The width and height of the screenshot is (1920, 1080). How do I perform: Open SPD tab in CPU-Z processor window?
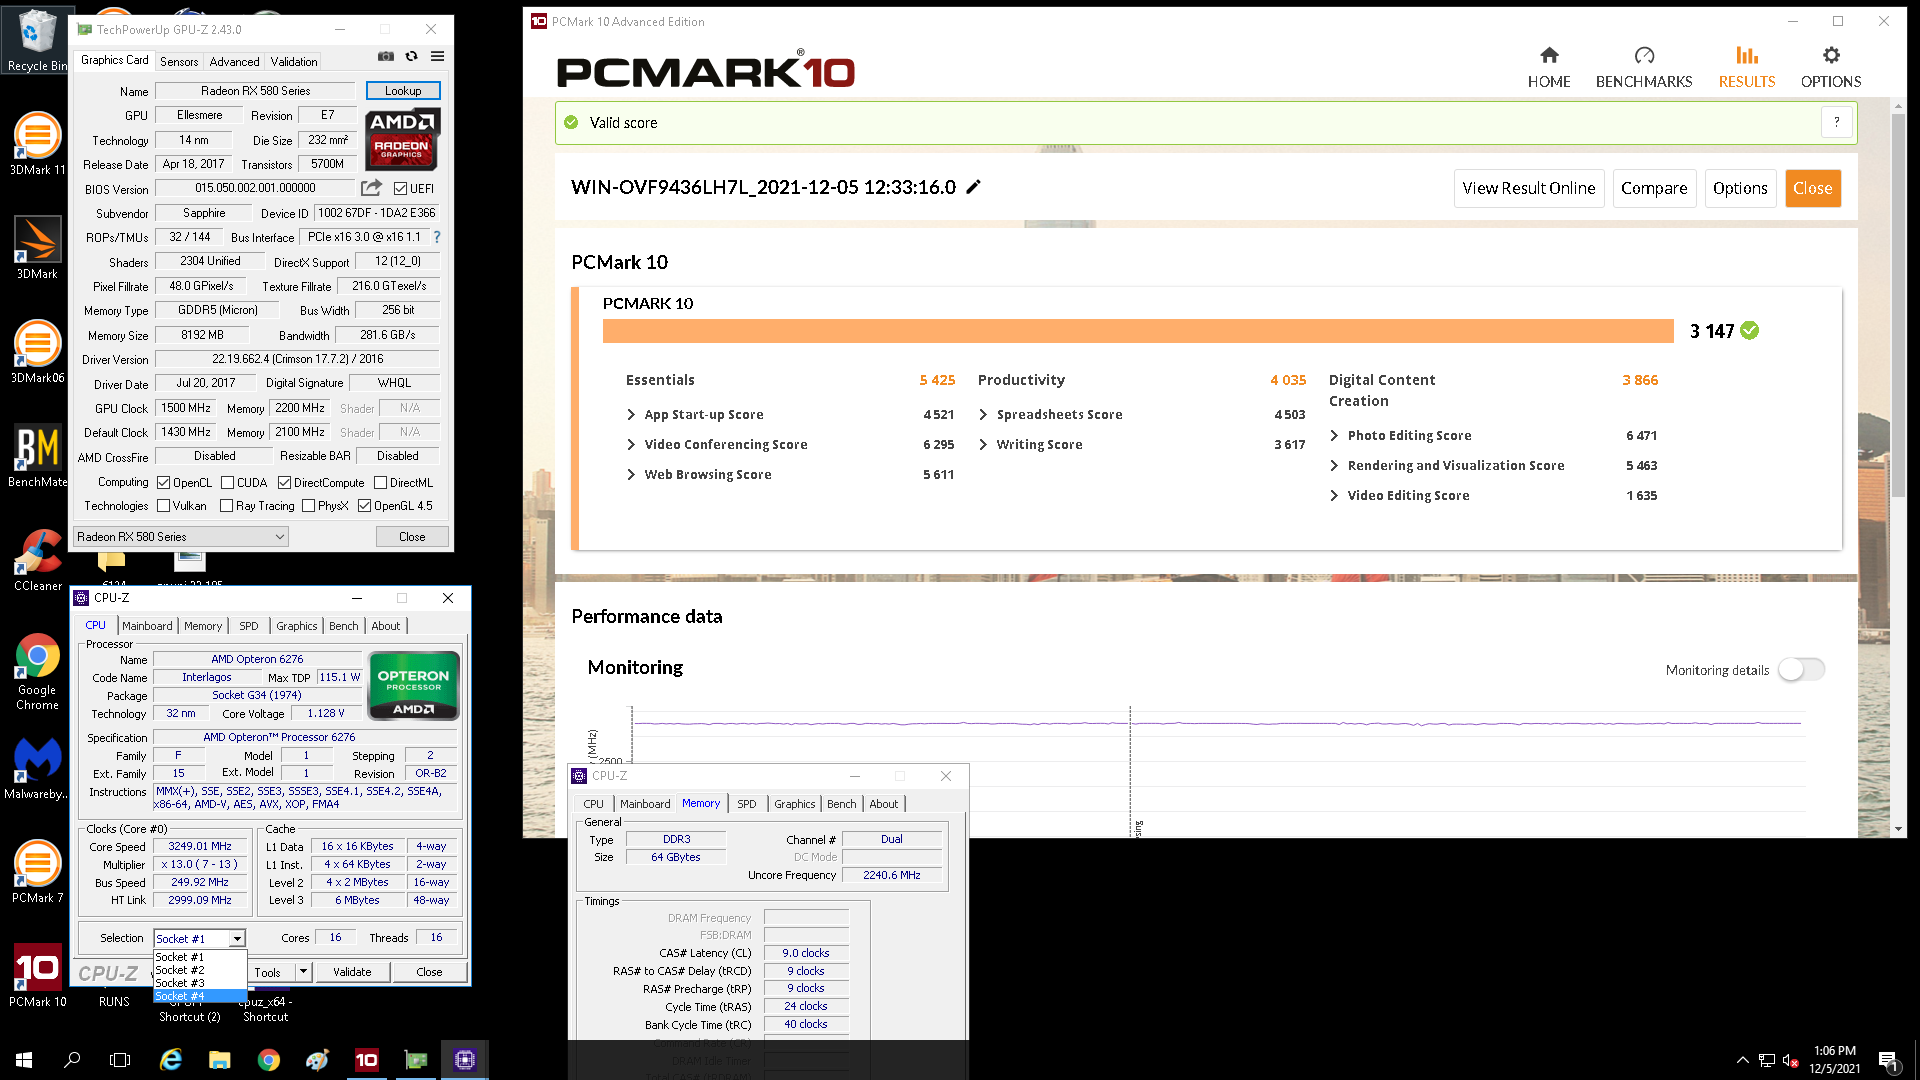point(249,626)
